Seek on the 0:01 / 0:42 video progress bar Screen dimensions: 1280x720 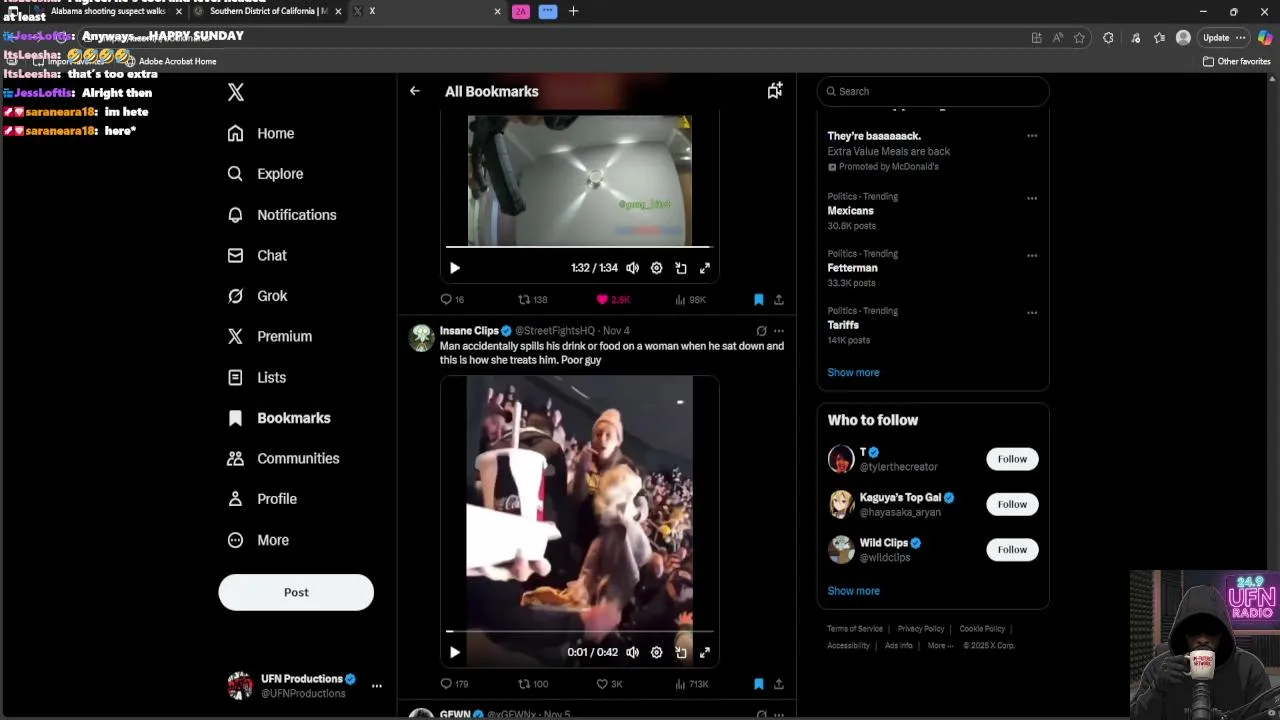579,631
